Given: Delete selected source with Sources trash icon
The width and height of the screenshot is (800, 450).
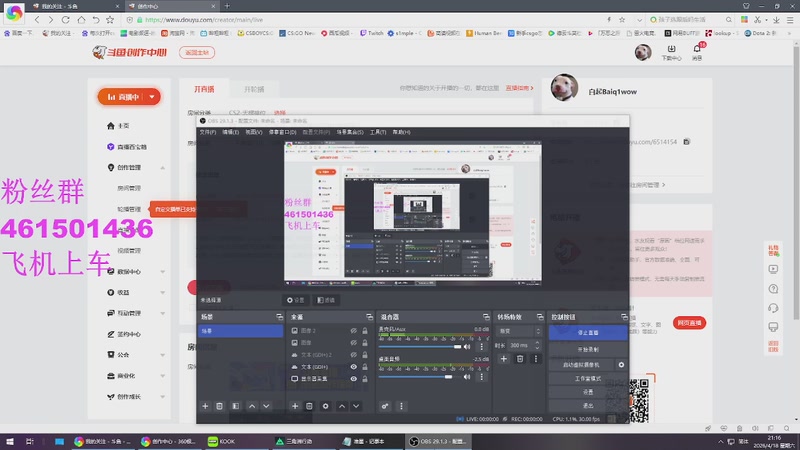Looking at the screenshot, I should pyautogui.click(x=309, y=406).
